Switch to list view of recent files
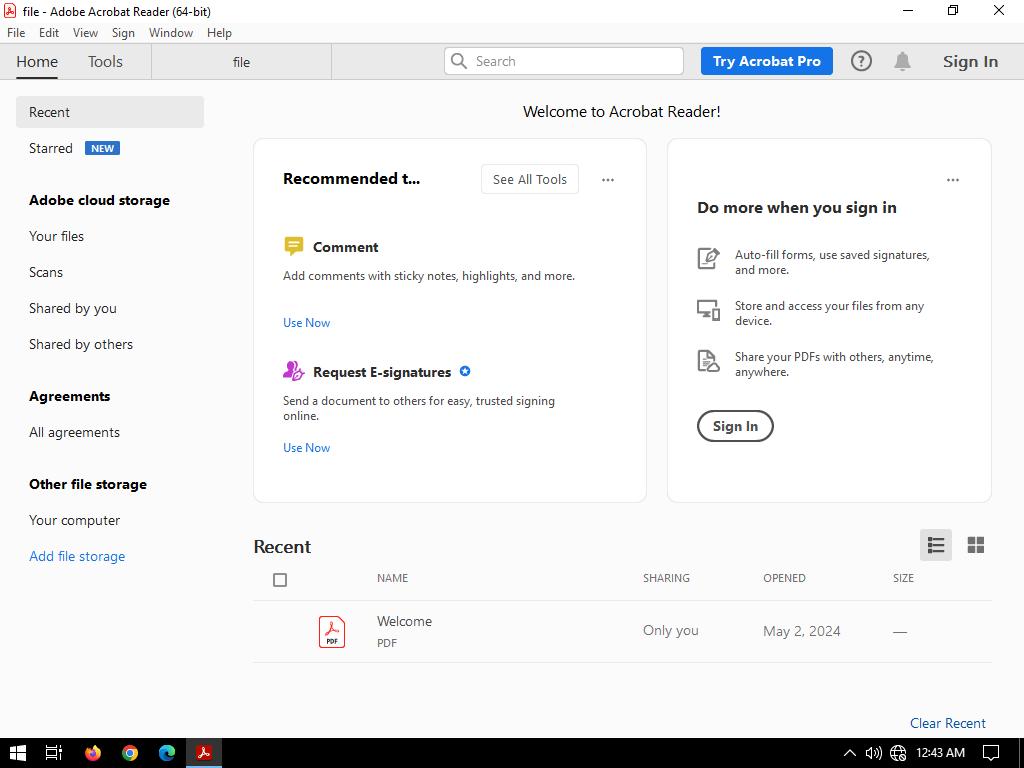1024x768 pixels. (936, 545)
